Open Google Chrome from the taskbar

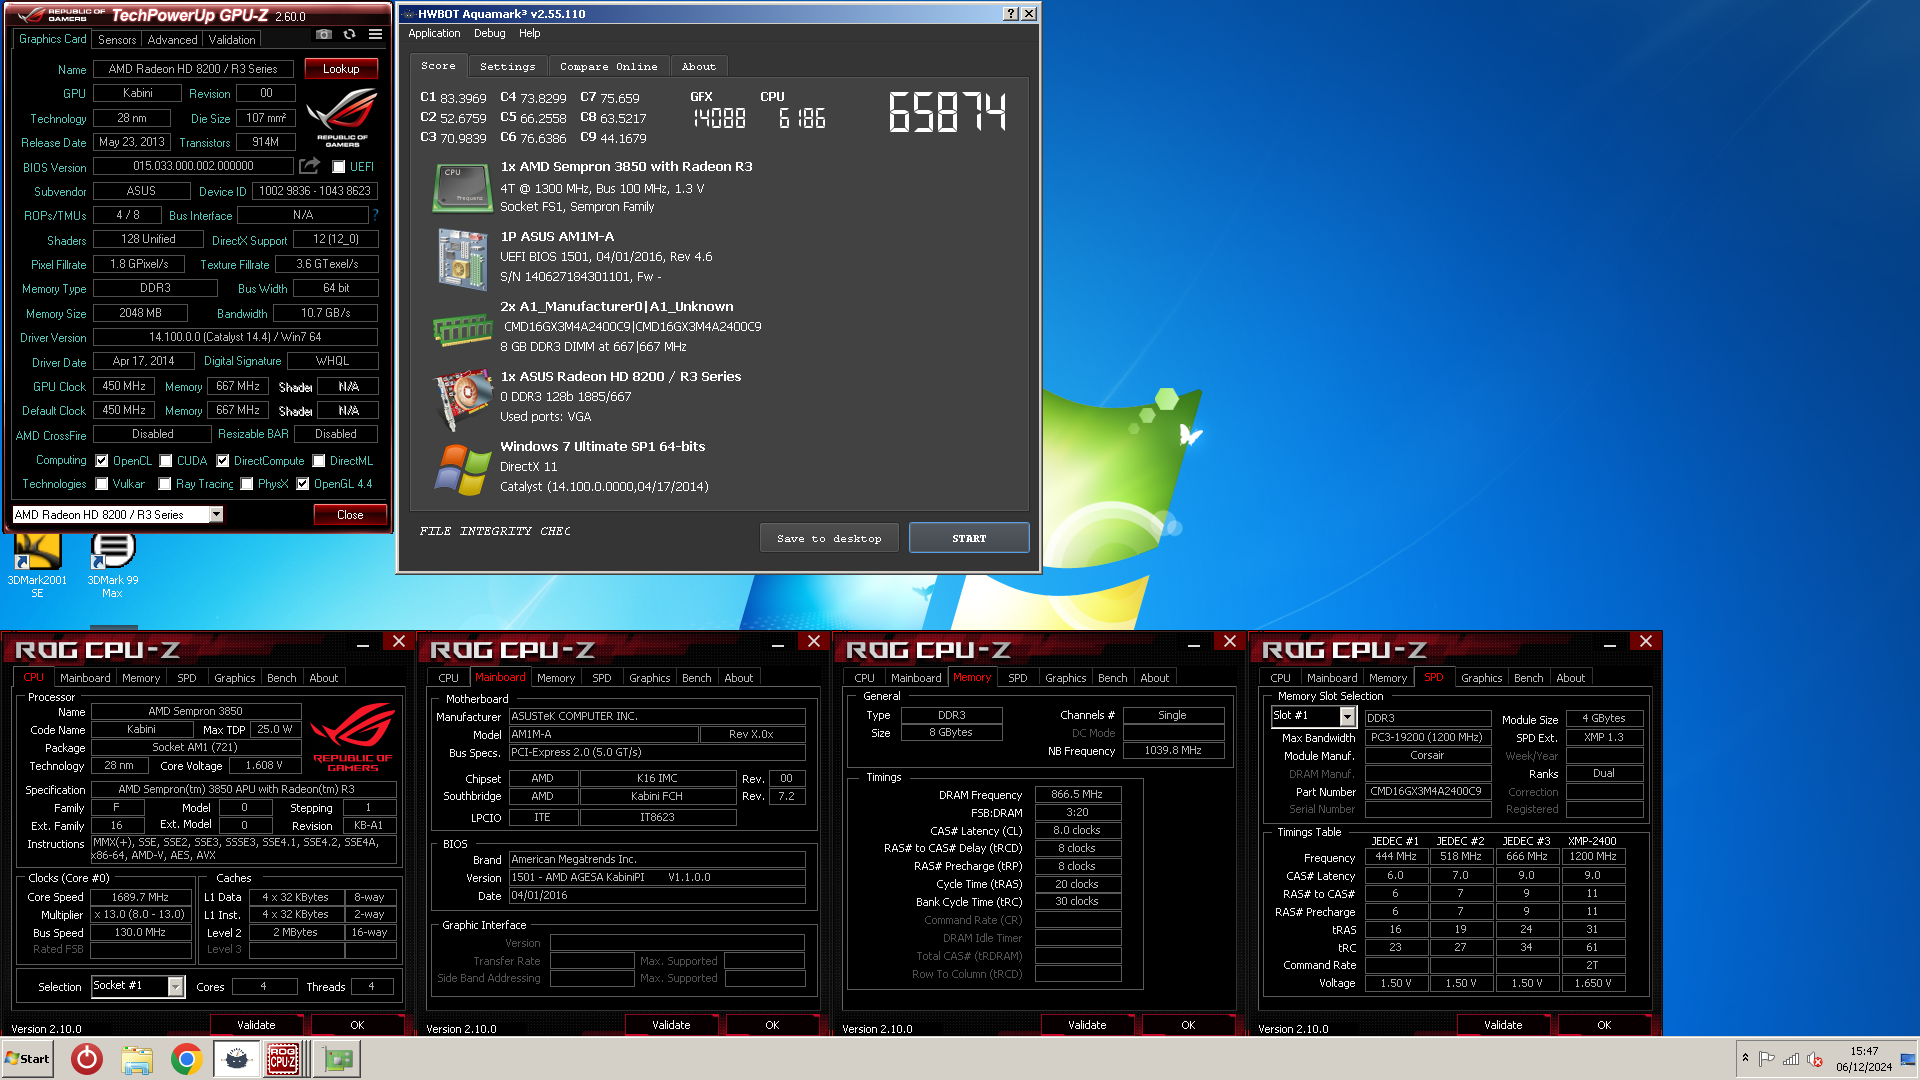pyautogui.click(x=186, y=1059)
